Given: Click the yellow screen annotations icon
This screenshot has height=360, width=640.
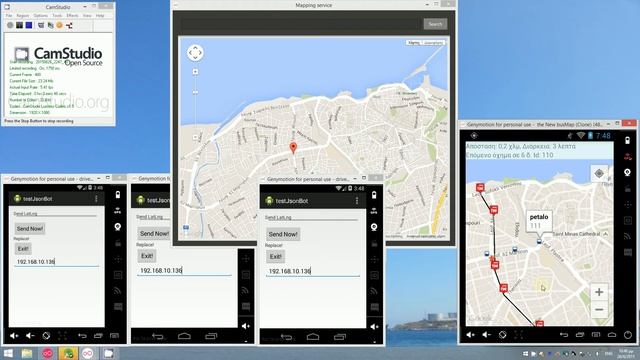Looking at the screenshot, I should [60, 25].
